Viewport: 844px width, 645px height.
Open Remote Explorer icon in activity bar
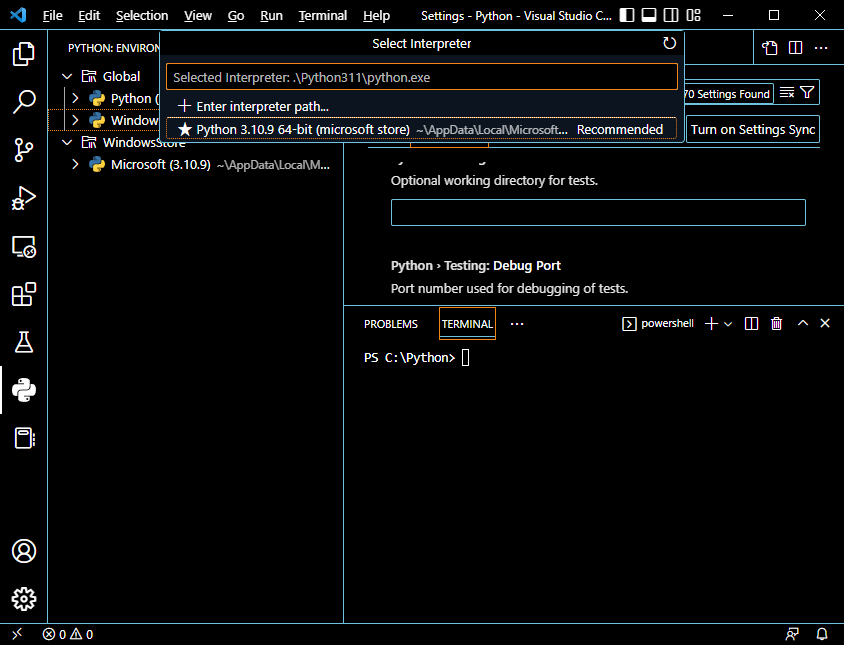coord(24,246)
